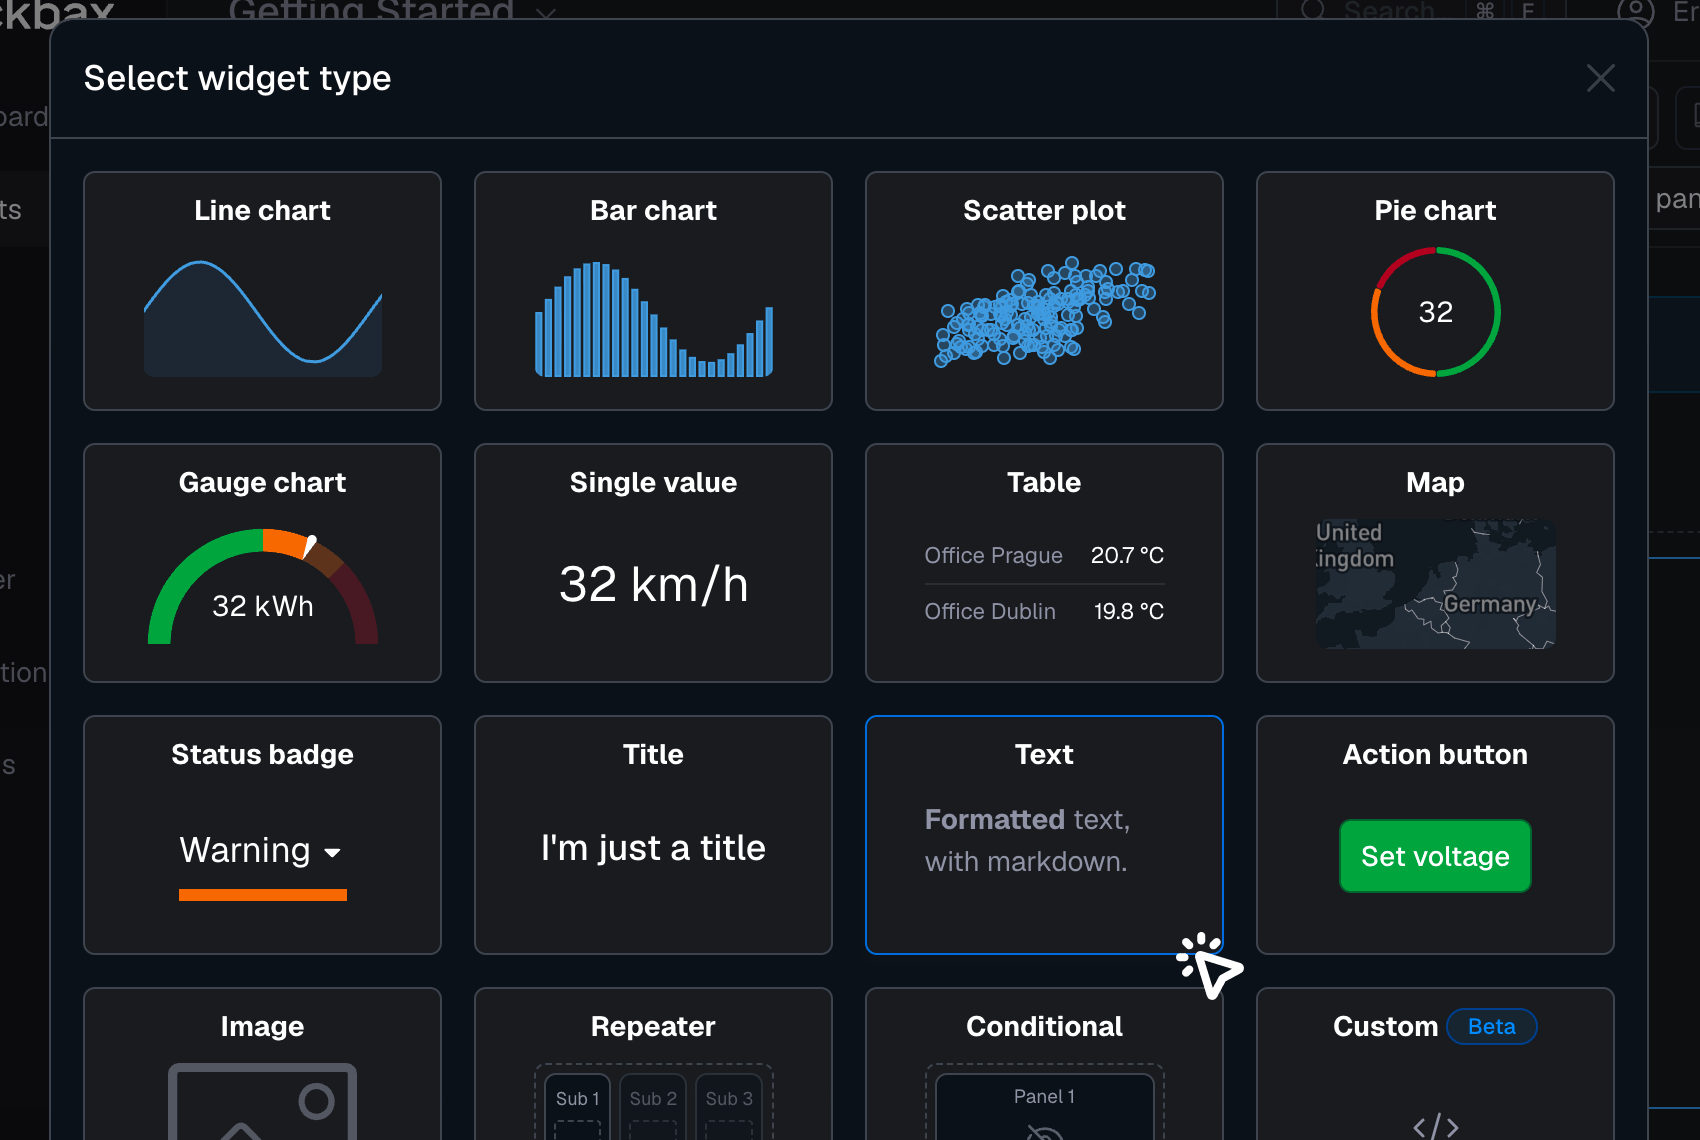Viewport: 1700px width, 1140px height.
Task: Click the Office Prague table row
Action: [1044, 555]
